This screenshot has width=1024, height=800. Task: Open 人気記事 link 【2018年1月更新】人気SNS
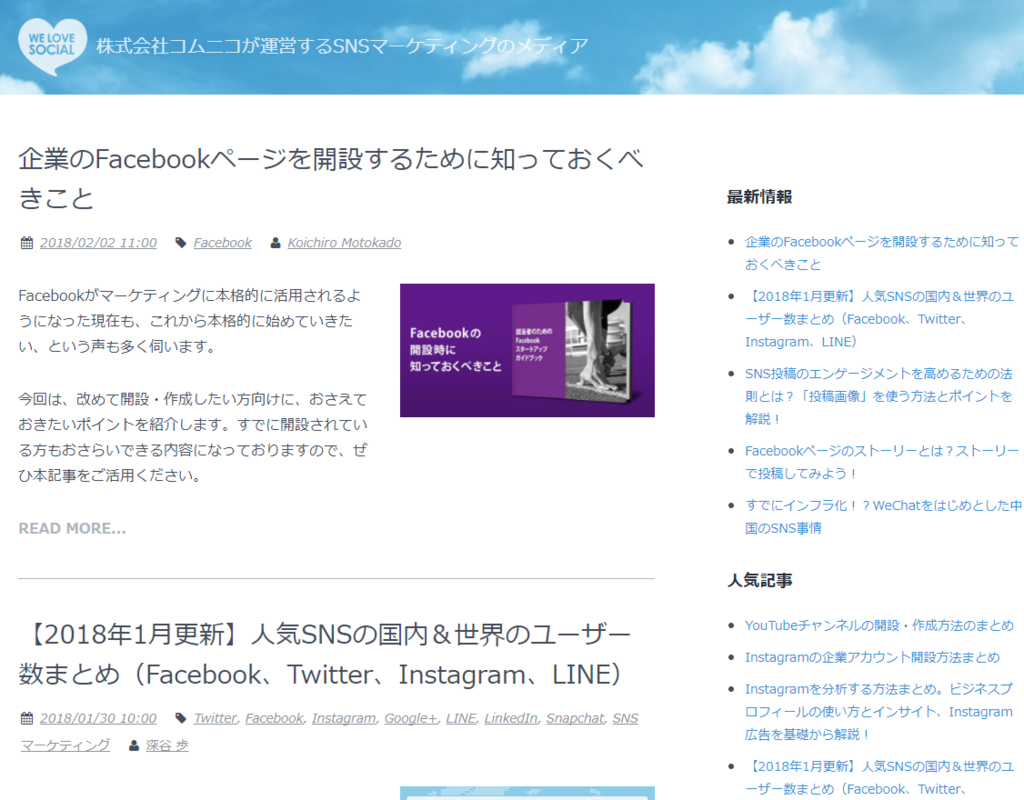(x=880, y=777)
